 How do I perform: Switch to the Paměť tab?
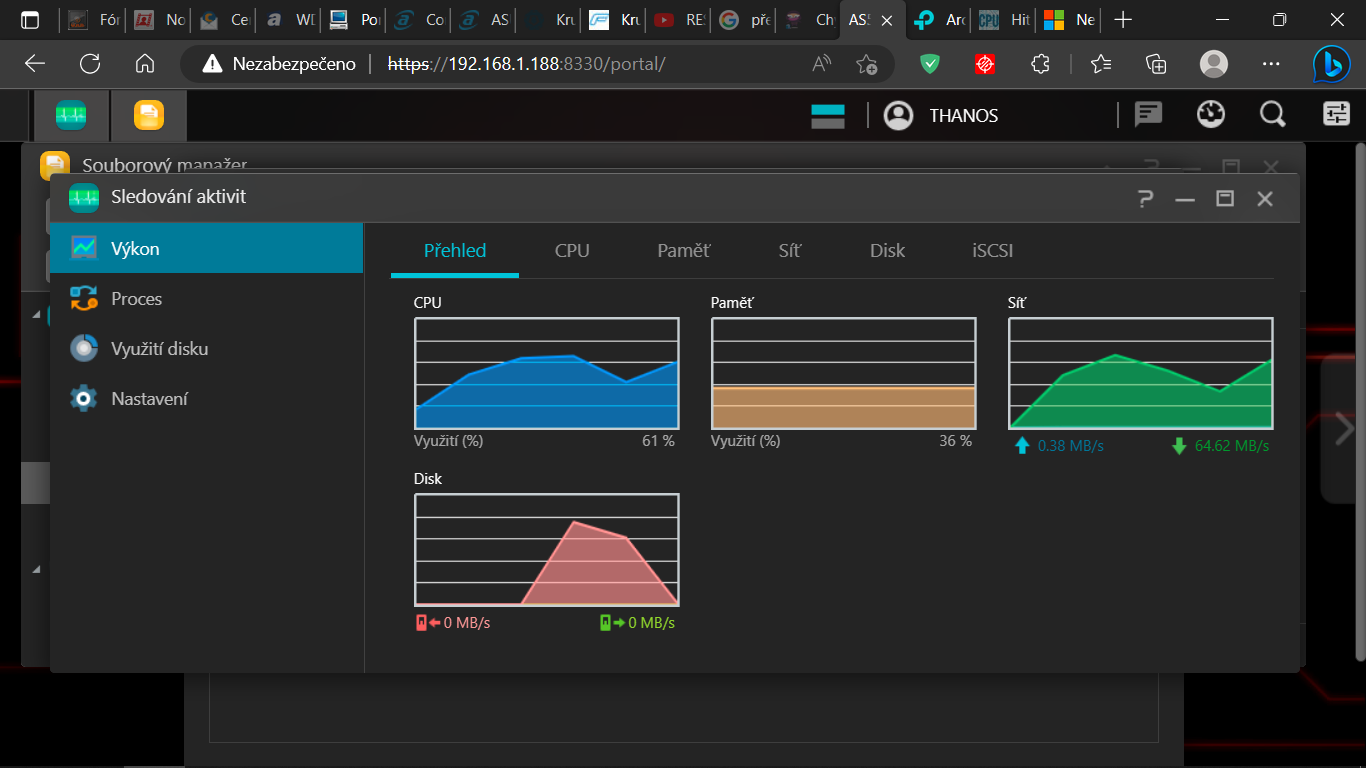[684, 251]
